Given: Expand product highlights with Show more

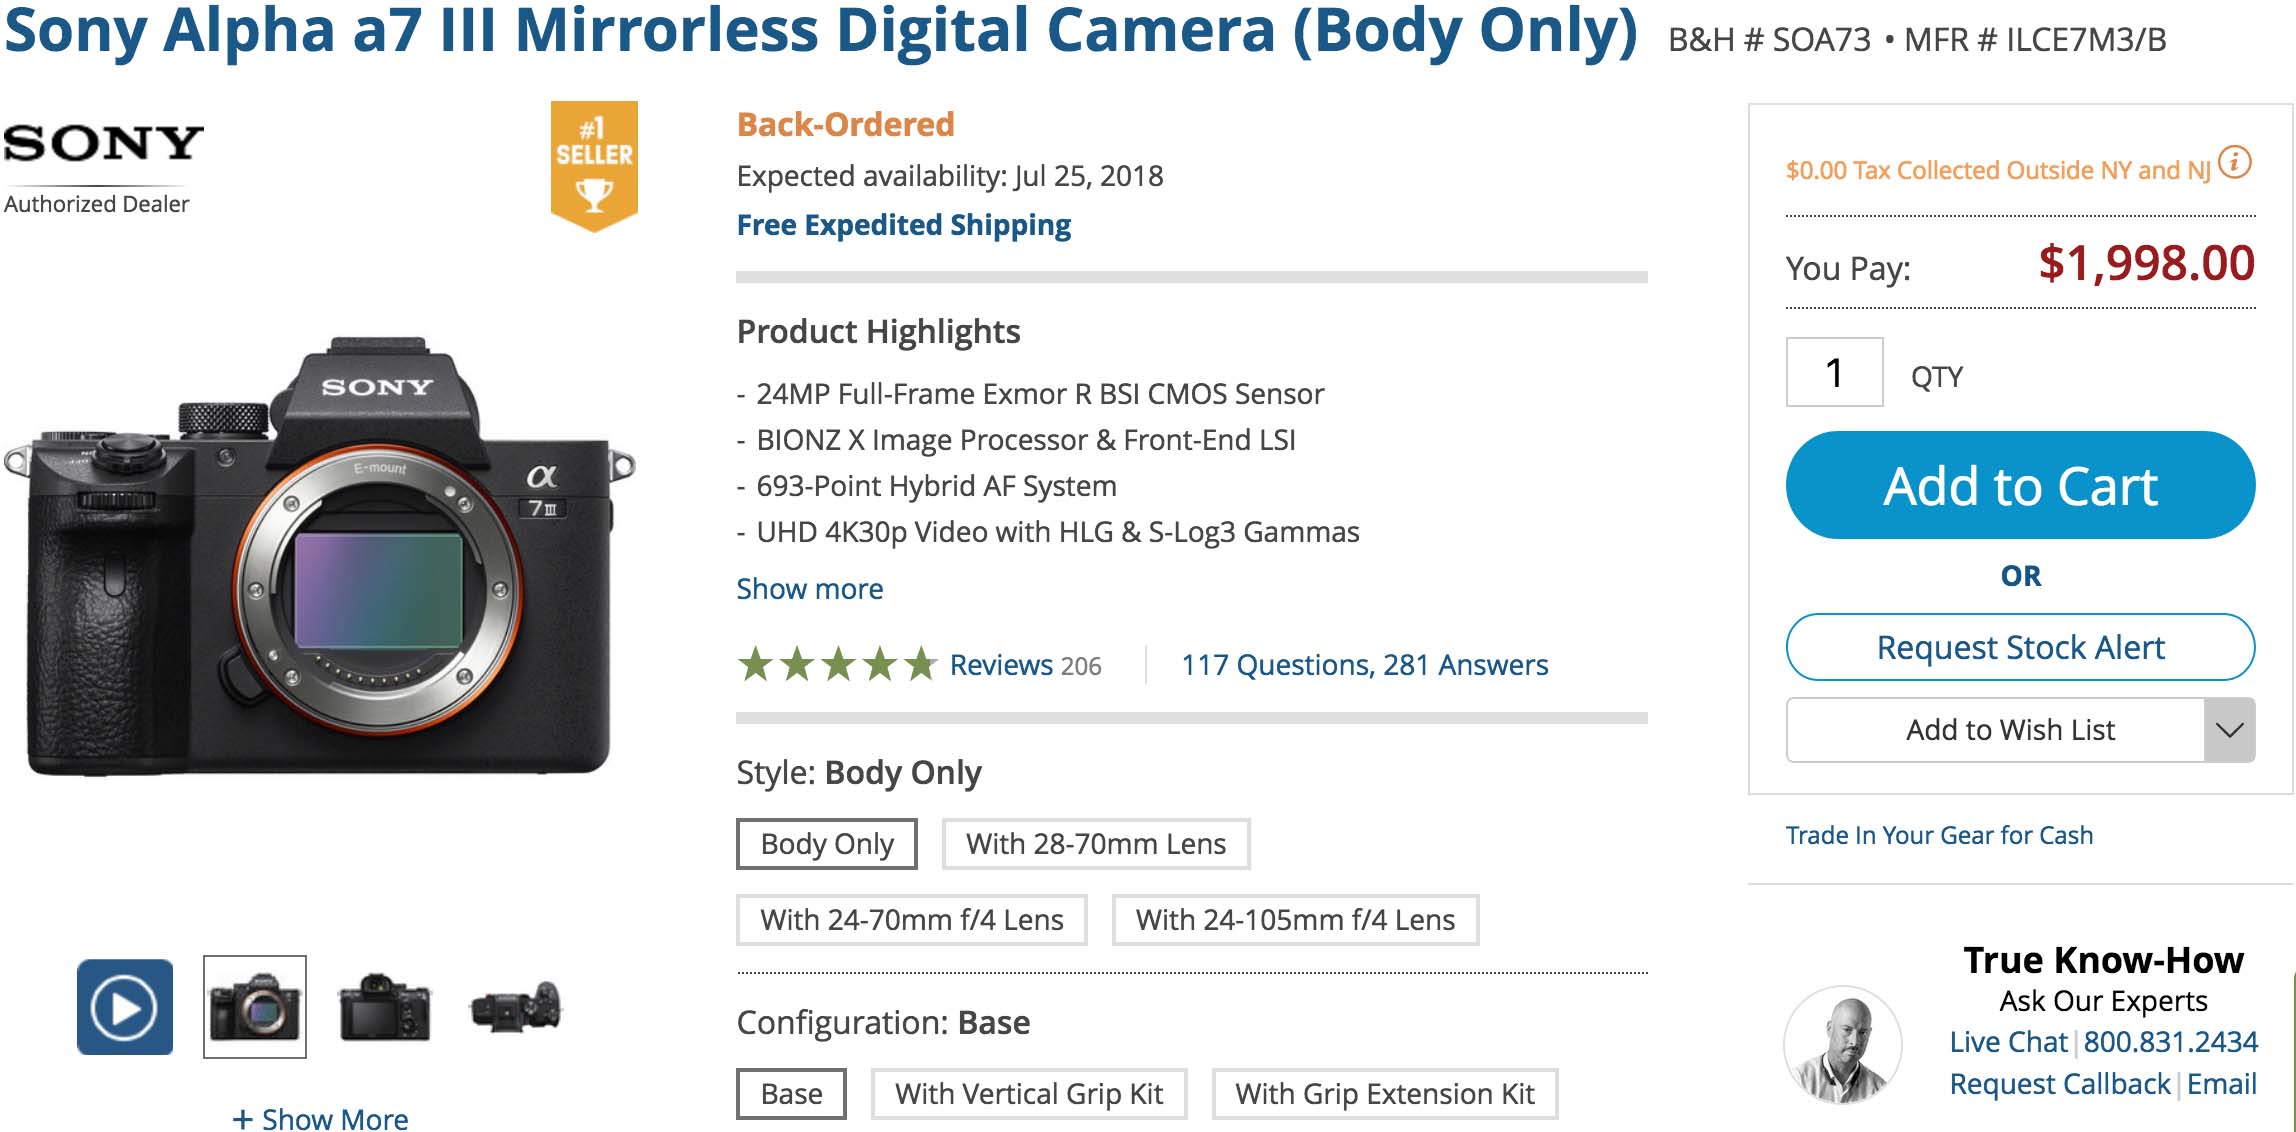Looking at the screenshot, I should (x=809, y=589).
